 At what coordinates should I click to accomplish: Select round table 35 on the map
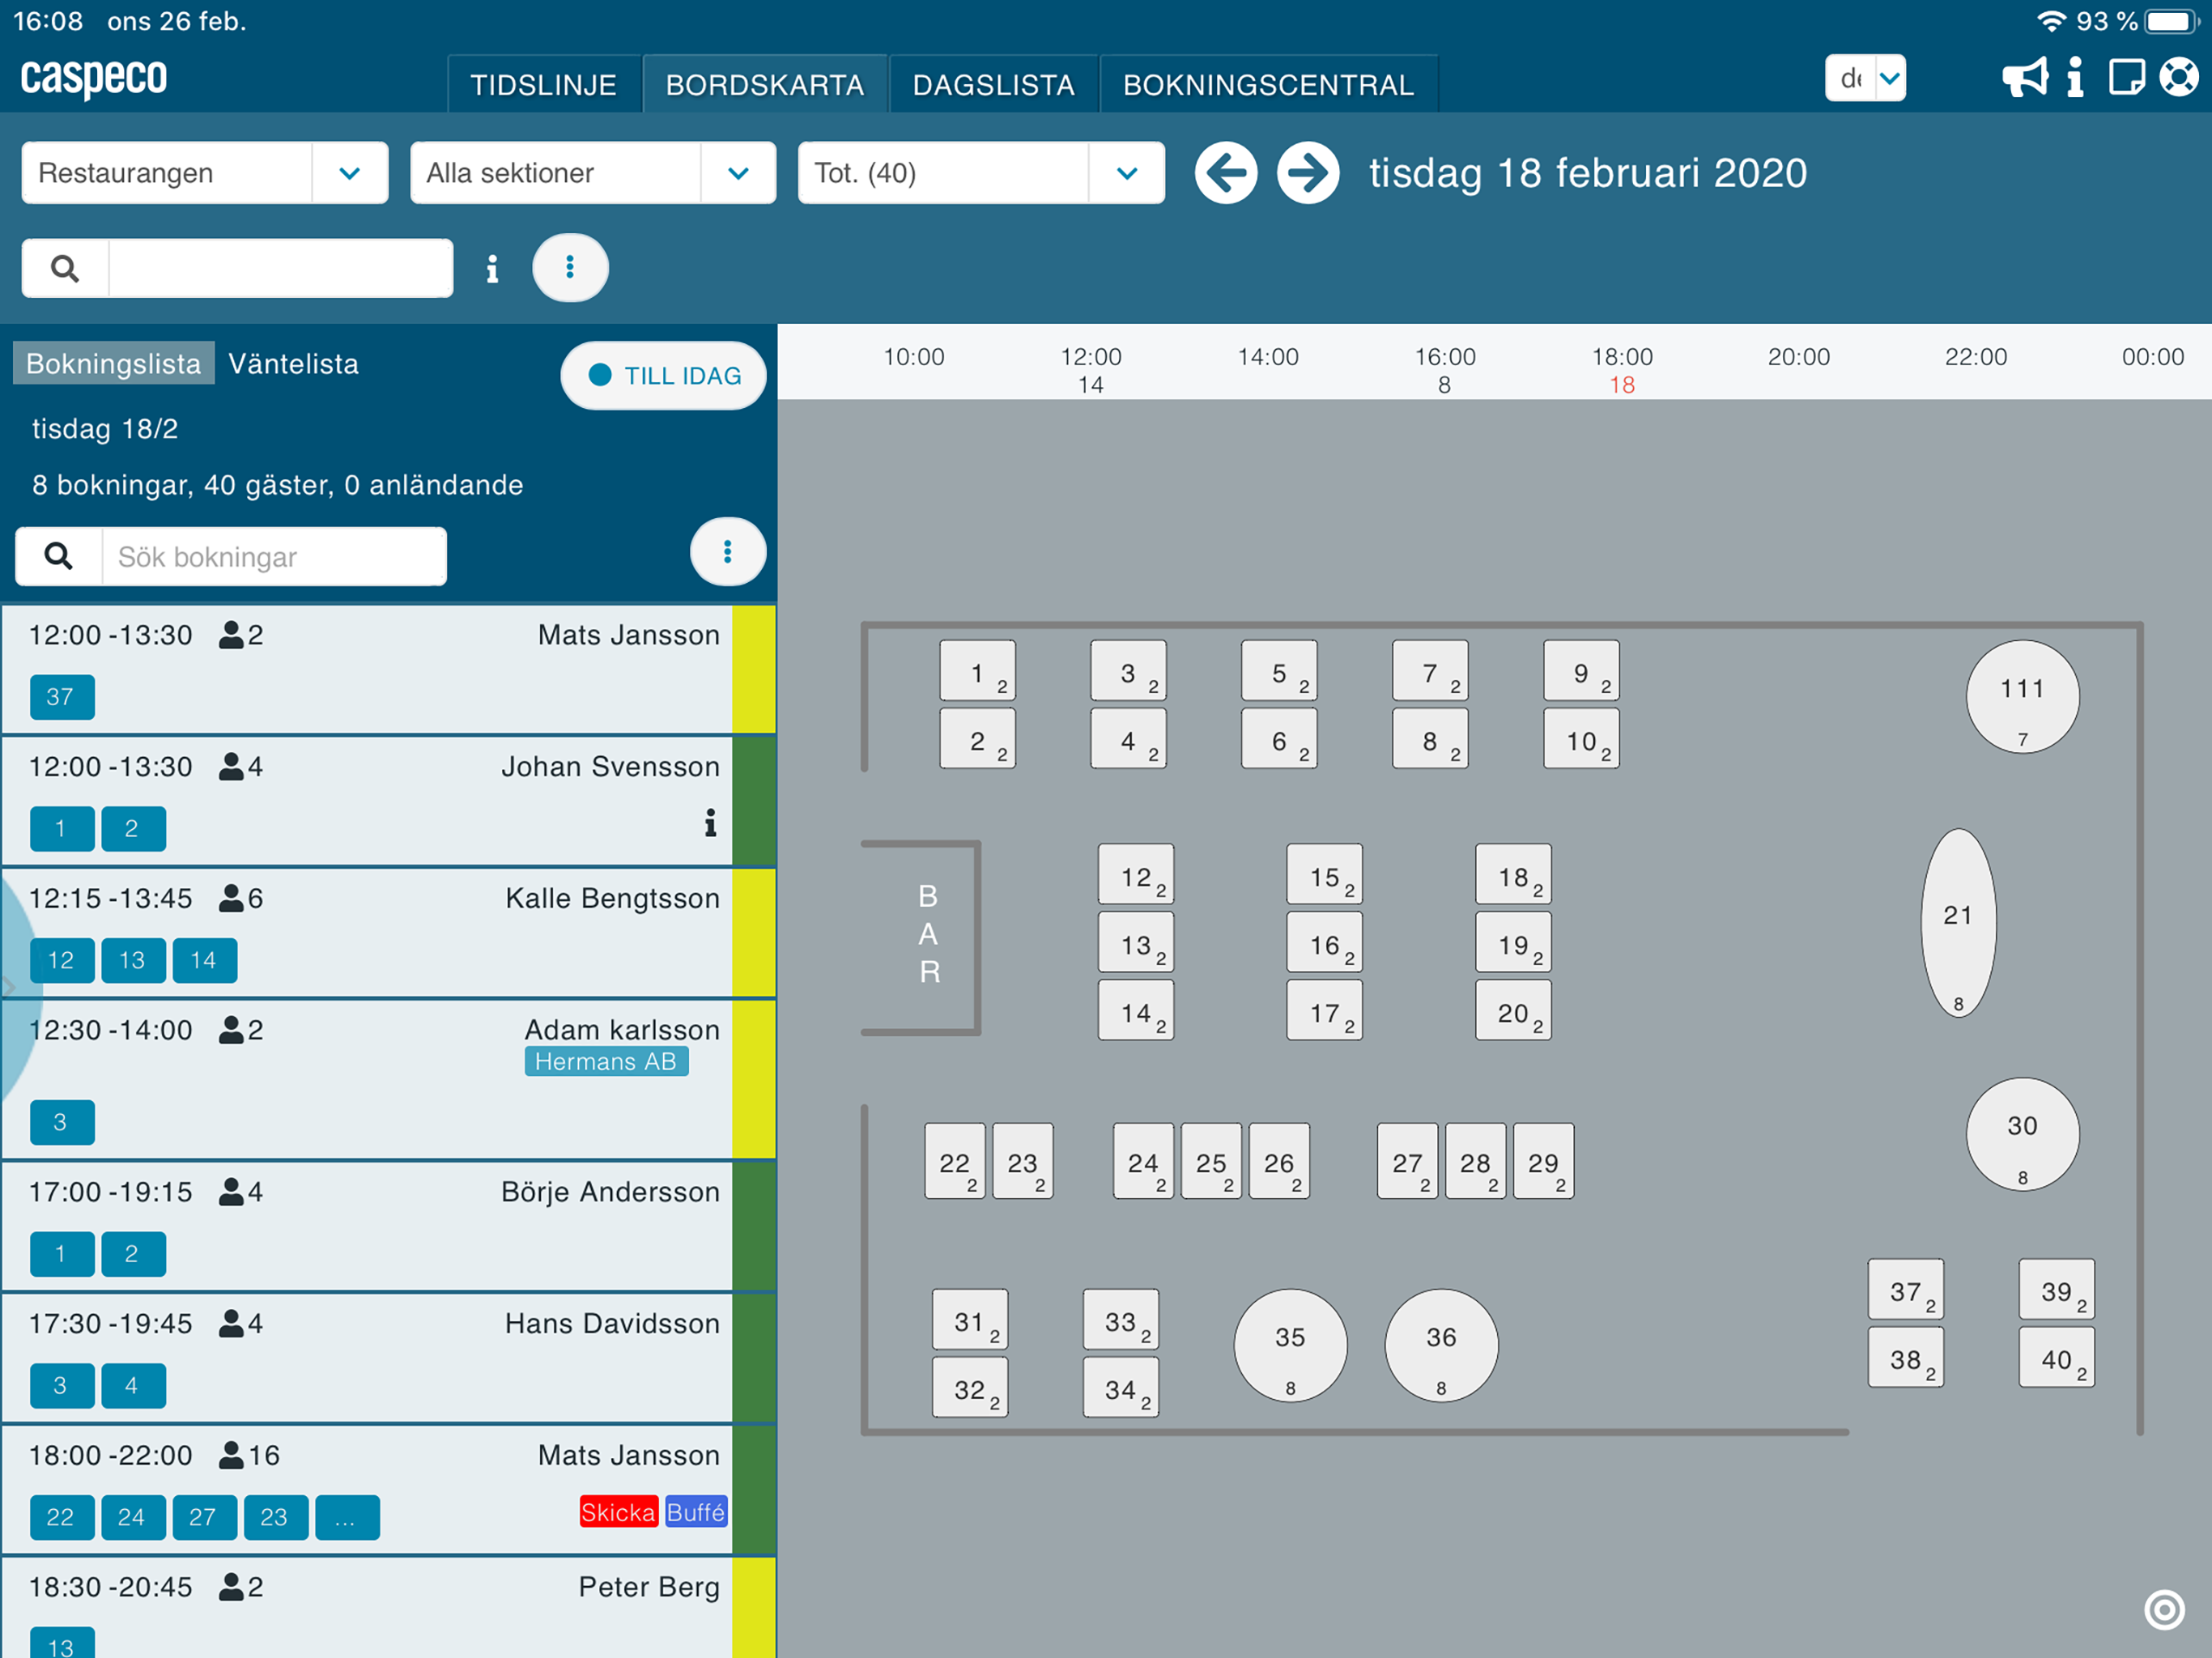1290,1346
